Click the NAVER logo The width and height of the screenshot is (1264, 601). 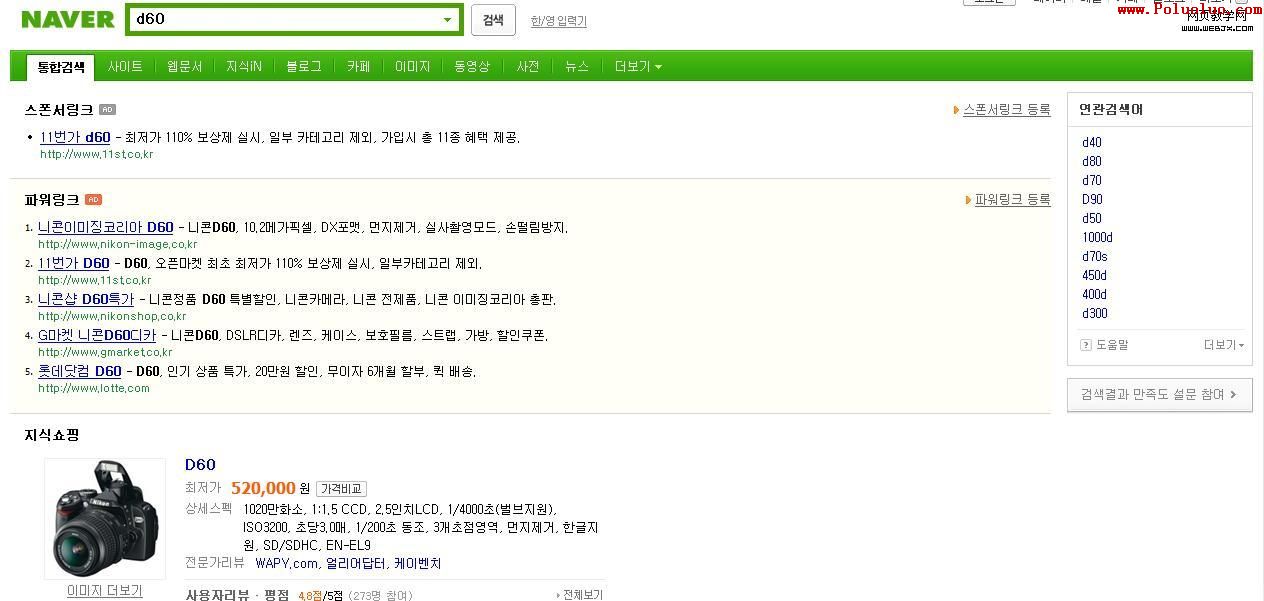[x=68, y=19]
